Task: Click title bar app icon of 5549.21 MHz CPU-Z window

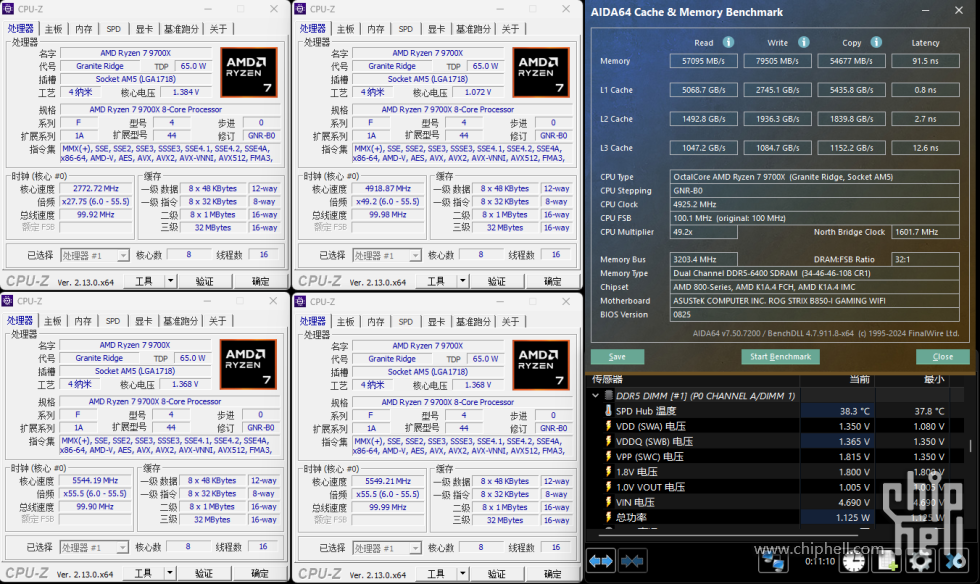Action: point(300,301)
